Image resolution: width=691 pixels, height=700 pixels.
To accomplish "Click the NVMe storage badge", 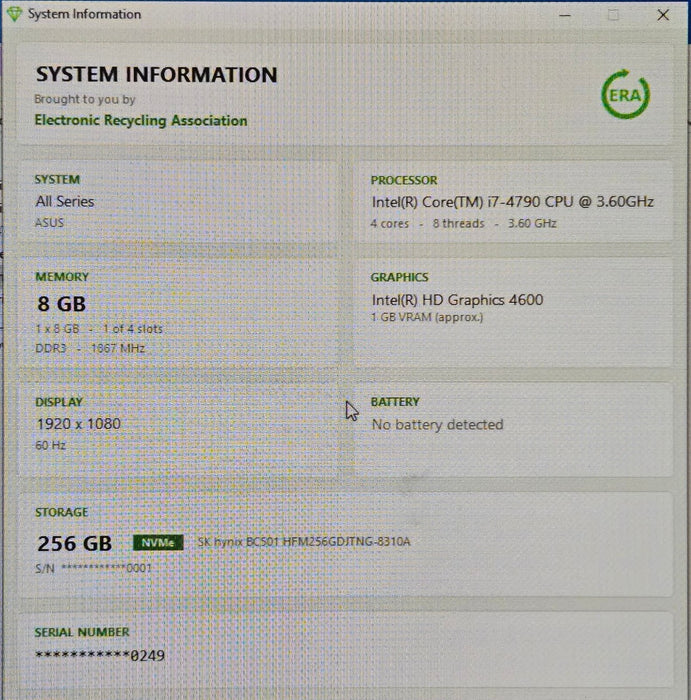I will pos(158,542).
